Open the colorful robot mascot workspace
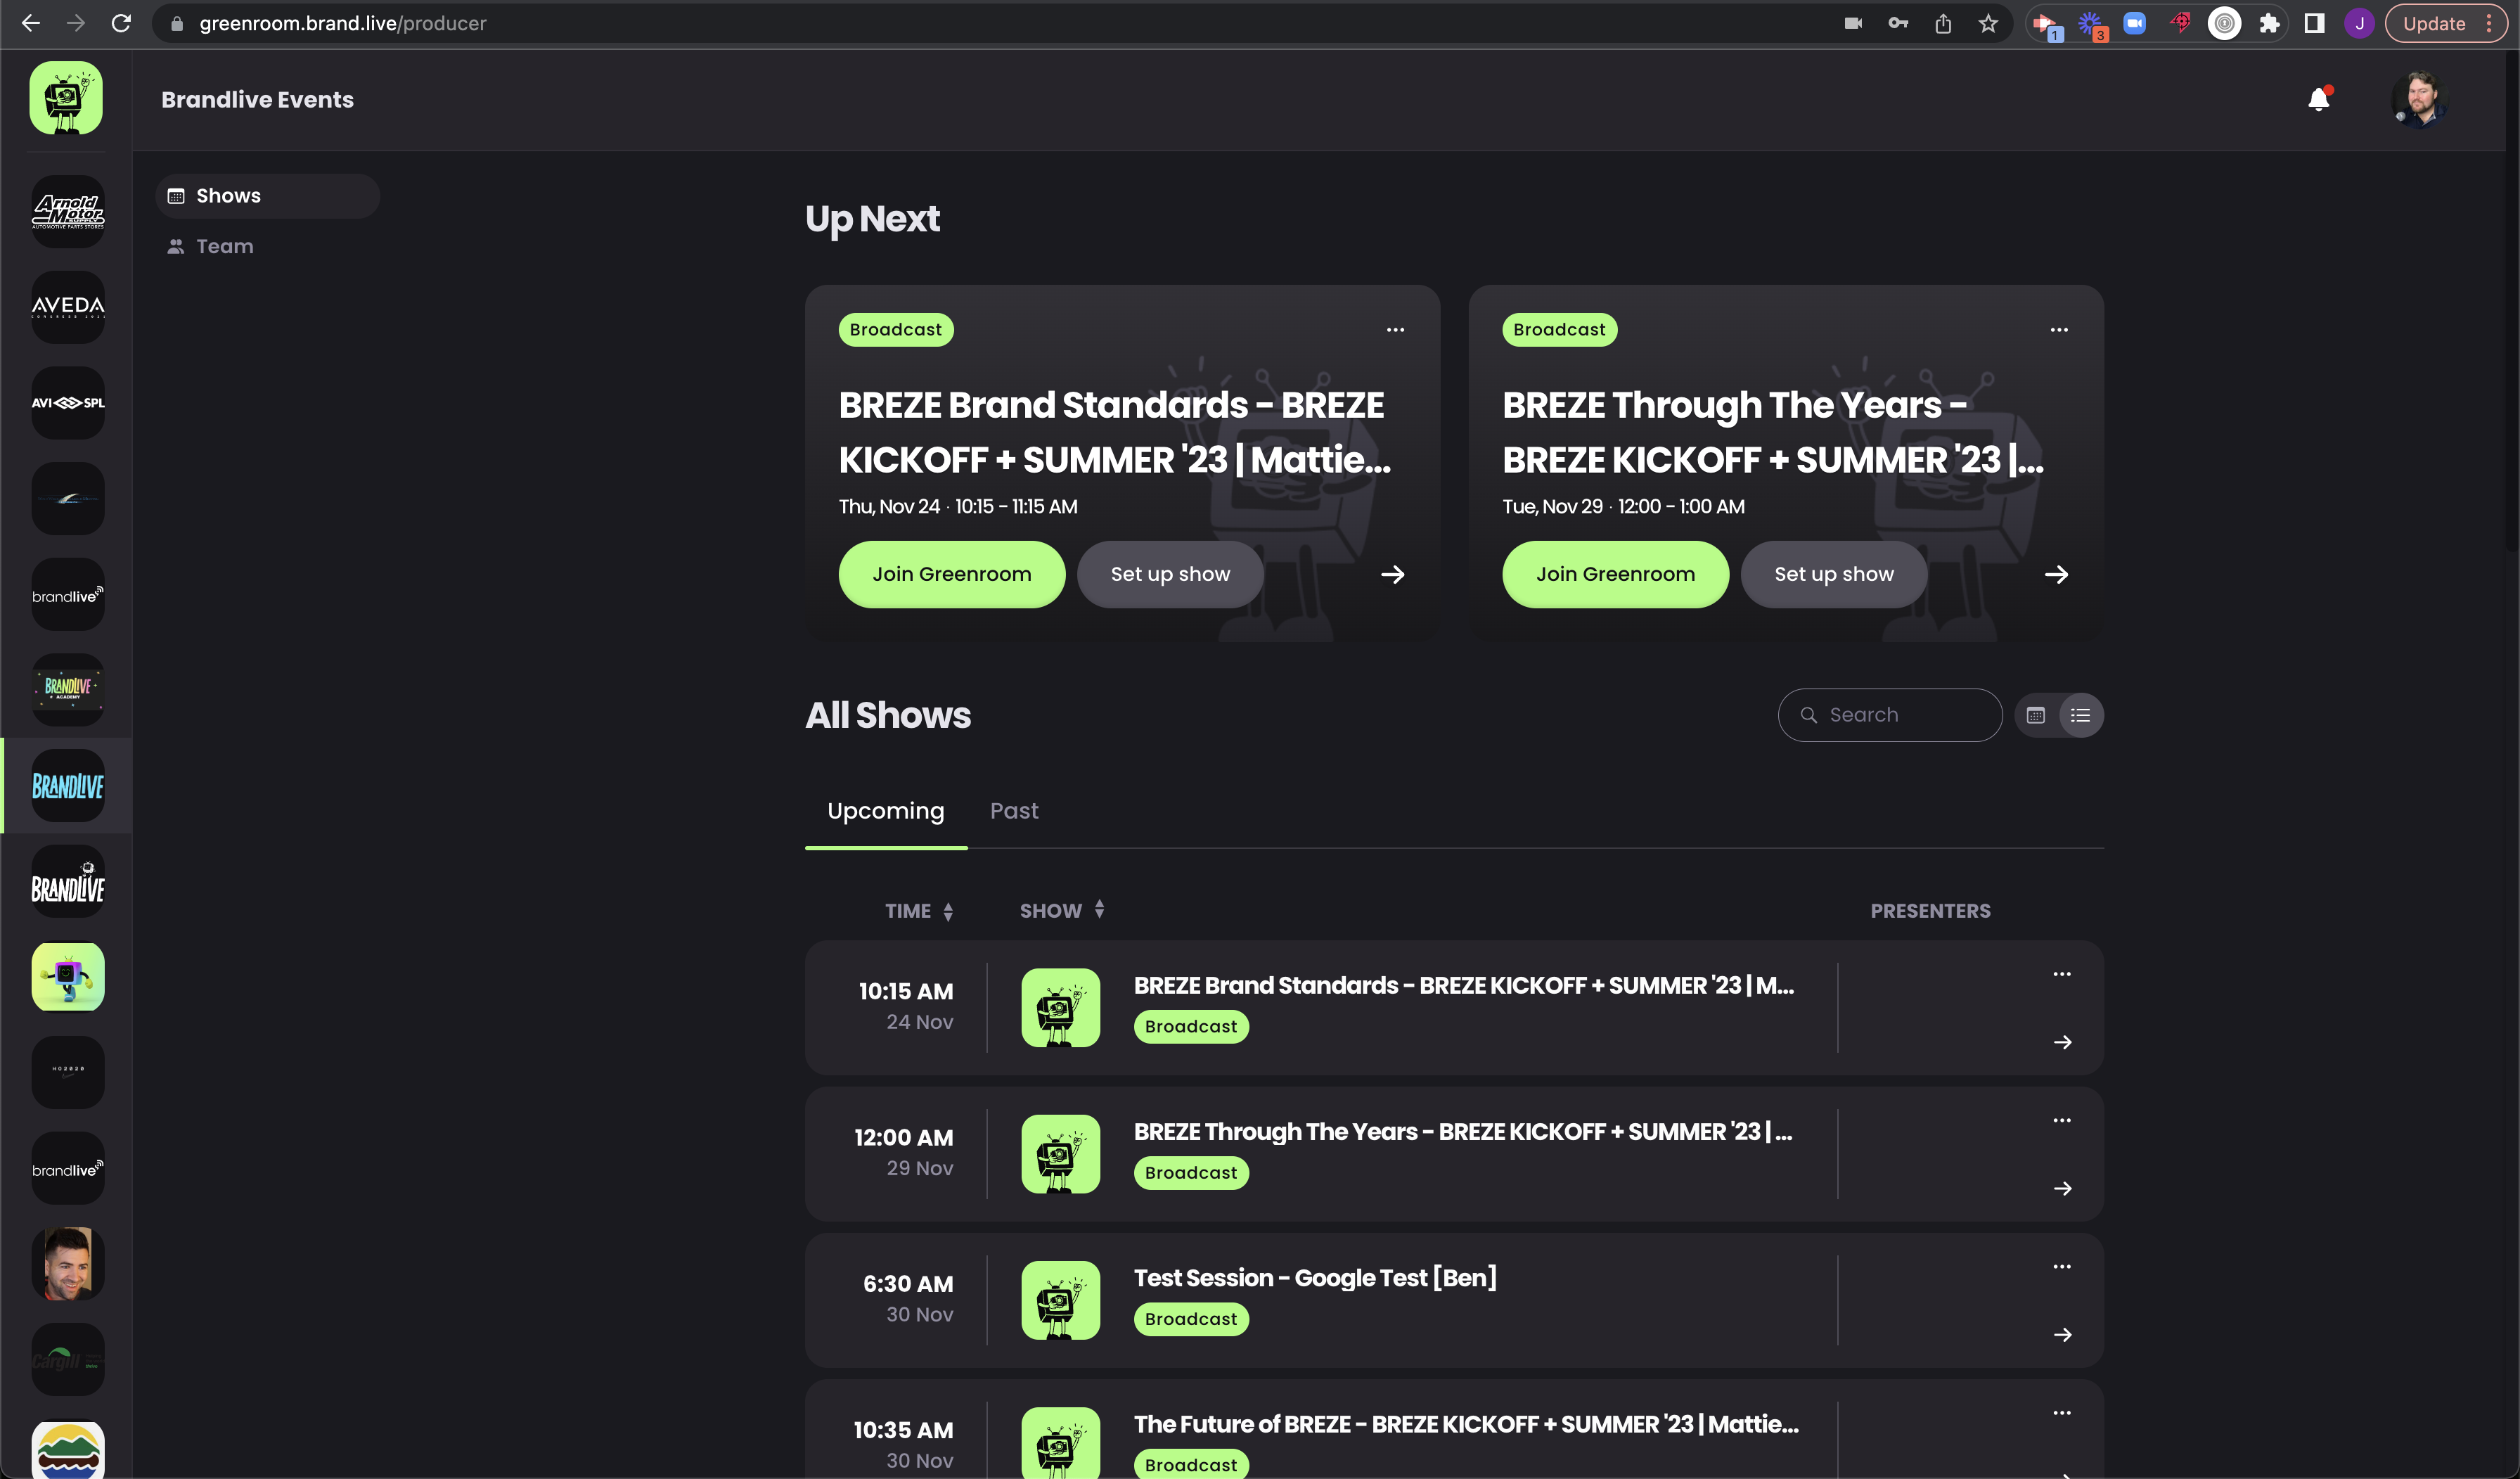Screen dimensions: 2520x1479 [x=67, y=977]
